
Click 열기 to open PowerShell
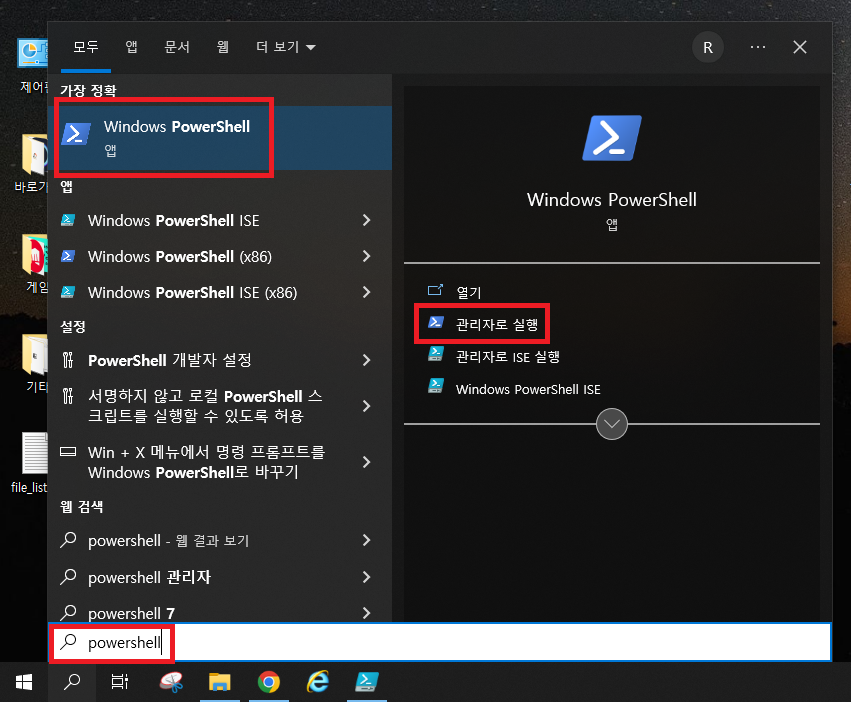click(x=469, y=292)
